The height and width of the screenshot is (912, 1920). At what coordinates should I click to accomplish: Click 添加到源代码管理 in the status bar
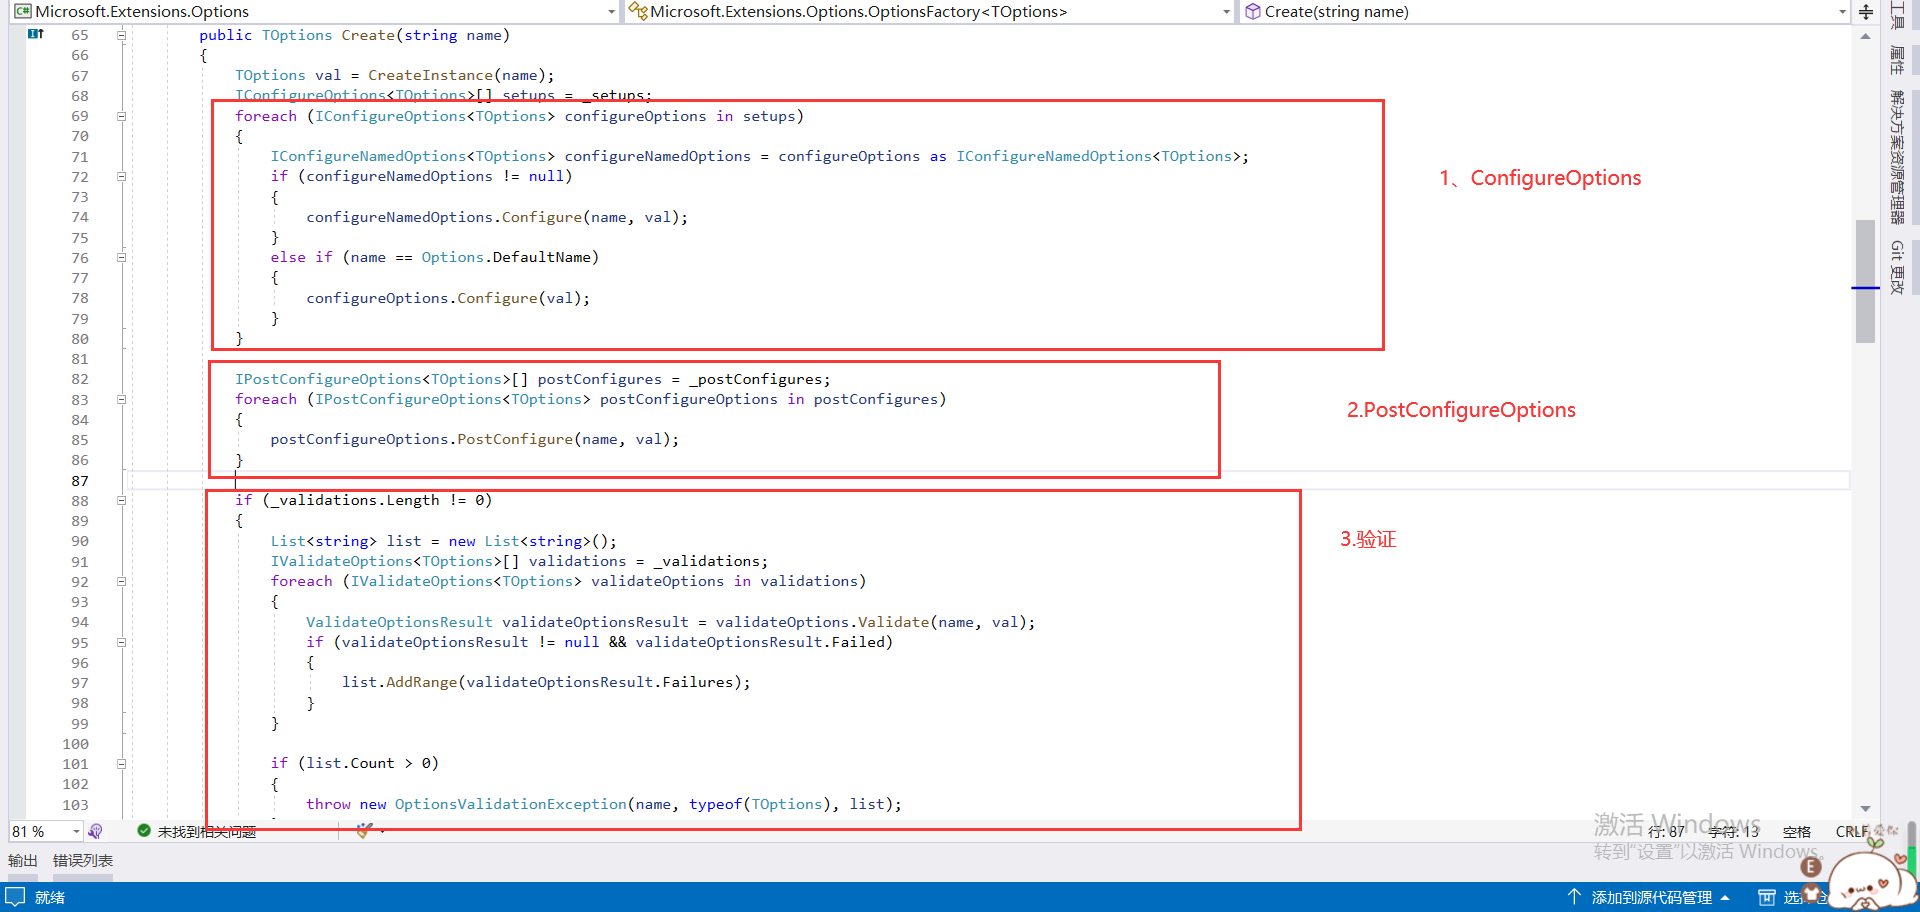[x=1651, y=897]
